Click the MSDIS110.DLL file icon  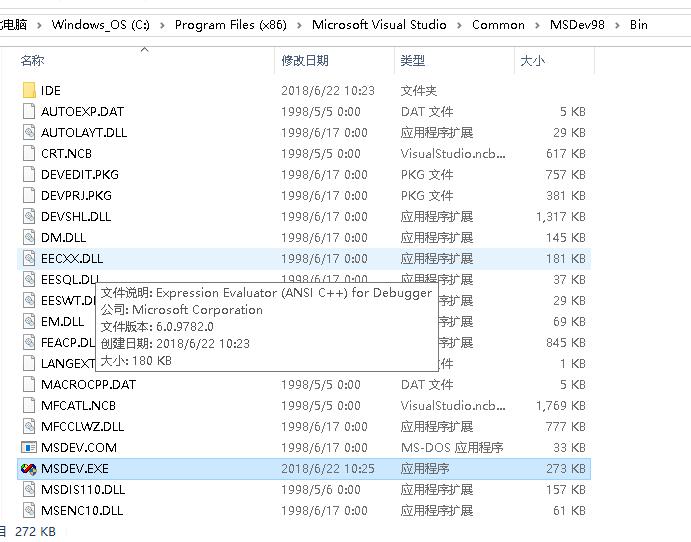pos(28,489)
